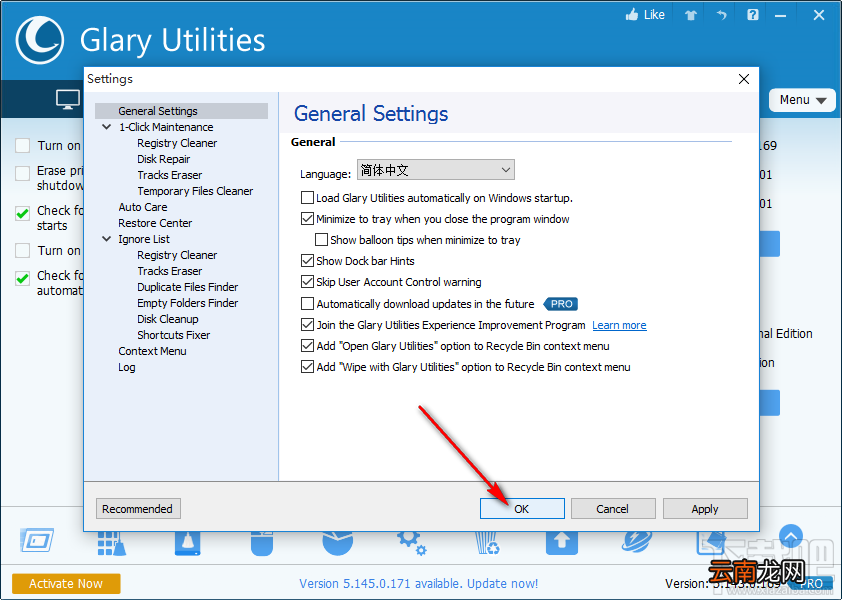This screenshot has width=842, height=600.
Task: Click the Cancel button
Action: (613, 509)
